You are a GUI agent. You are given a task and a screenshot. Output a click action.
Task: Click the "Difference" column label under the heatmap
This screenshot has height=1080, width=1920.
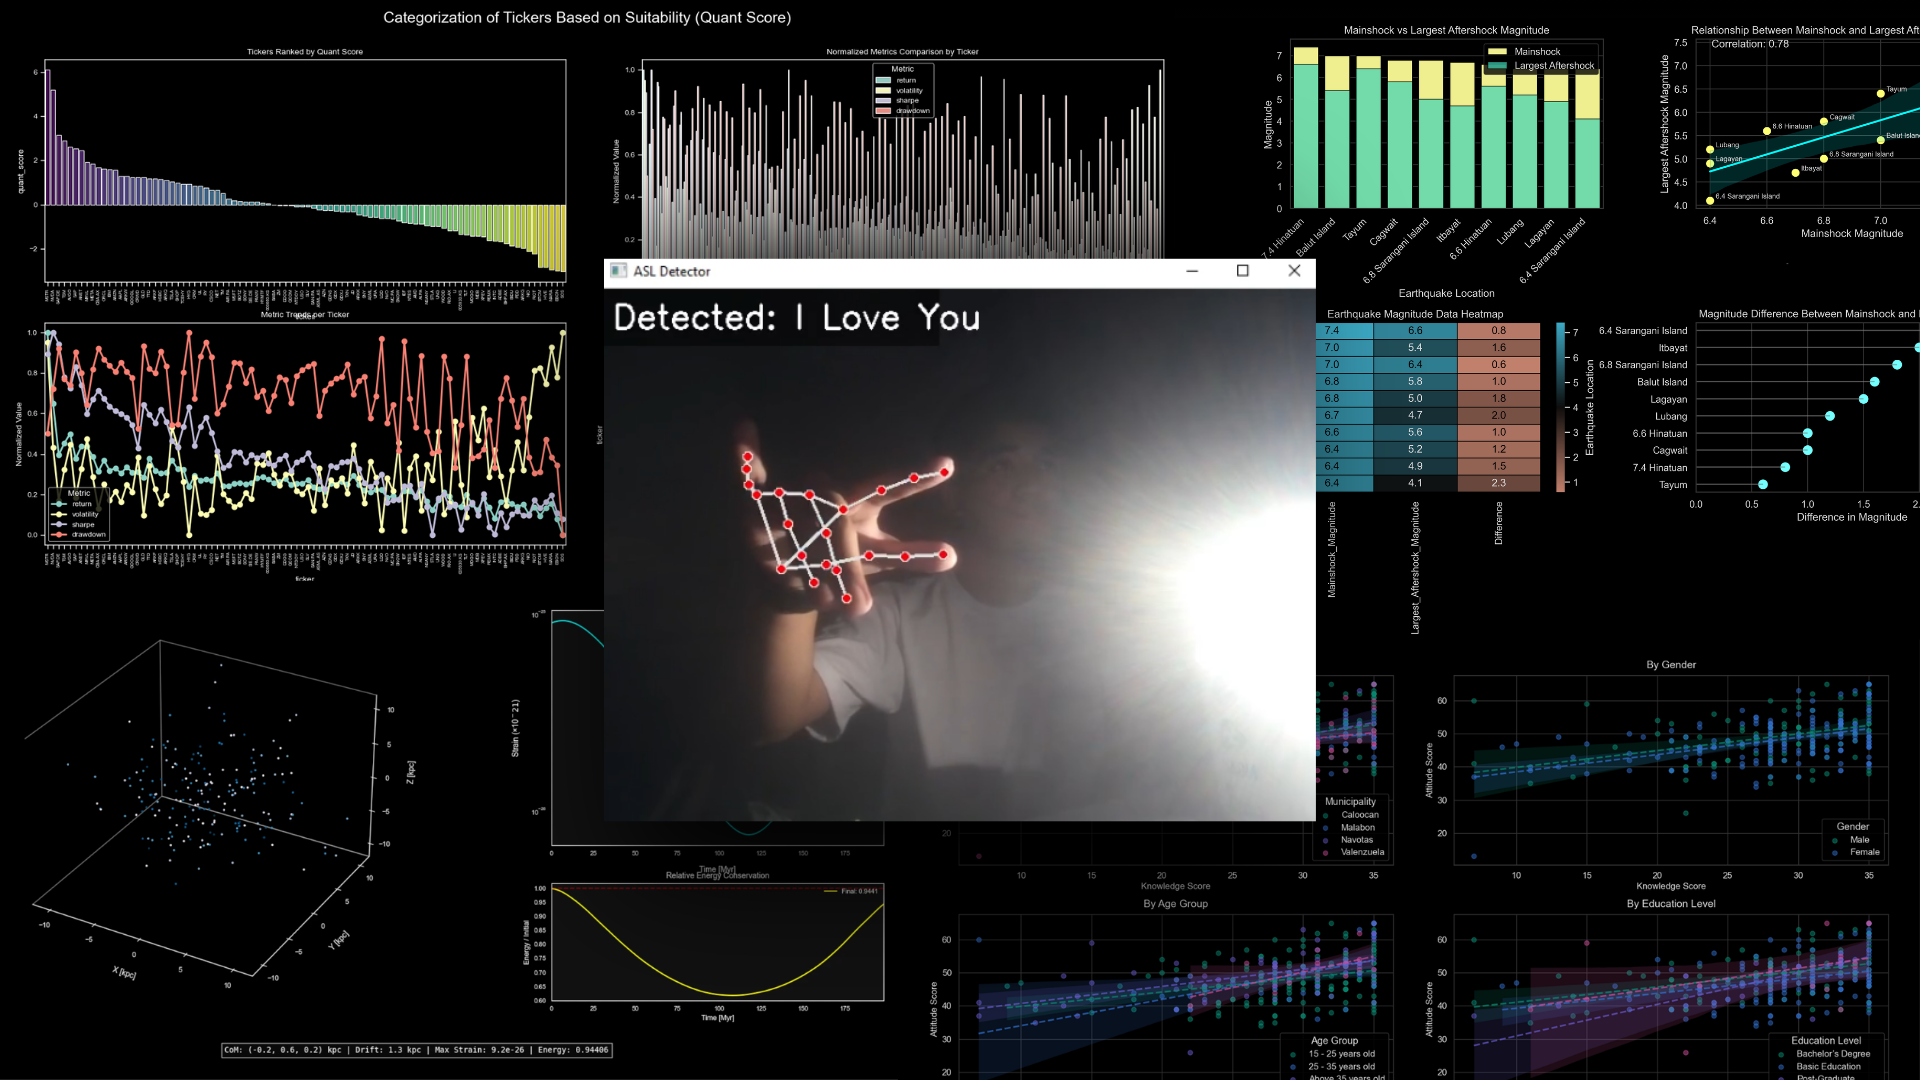click(1499, 523)
